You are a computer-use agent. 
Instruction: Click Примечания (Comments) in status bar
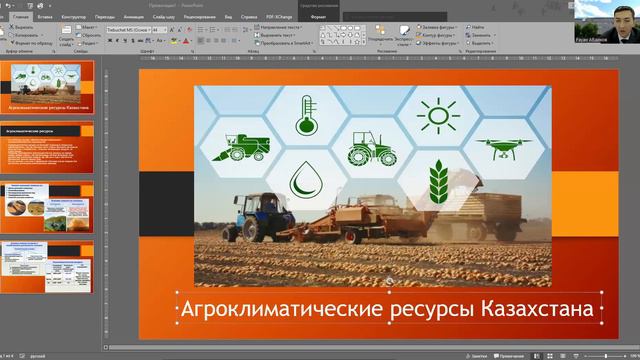click(509, 356)
